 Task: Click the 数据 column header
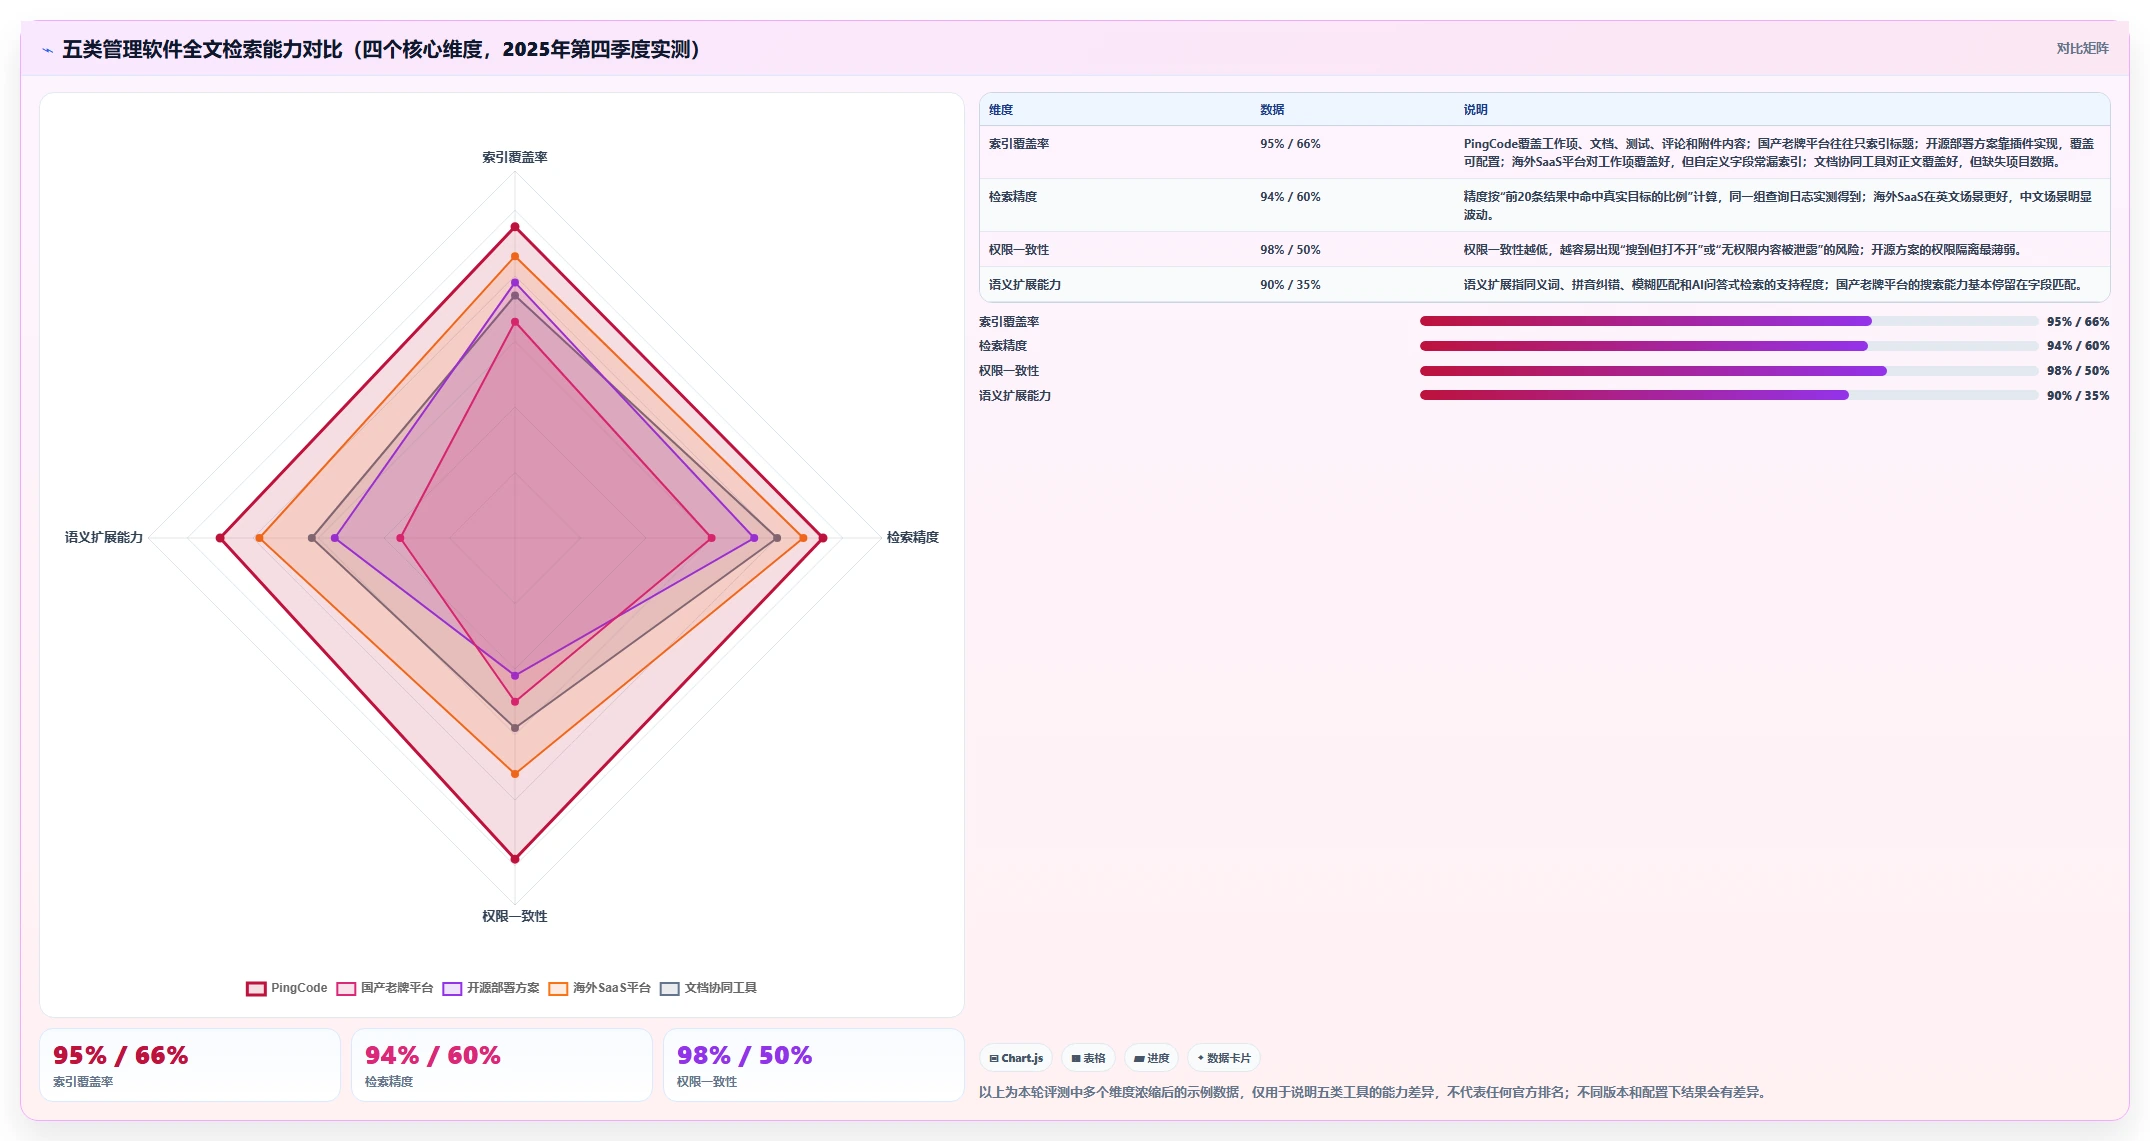pos(1272,110)
